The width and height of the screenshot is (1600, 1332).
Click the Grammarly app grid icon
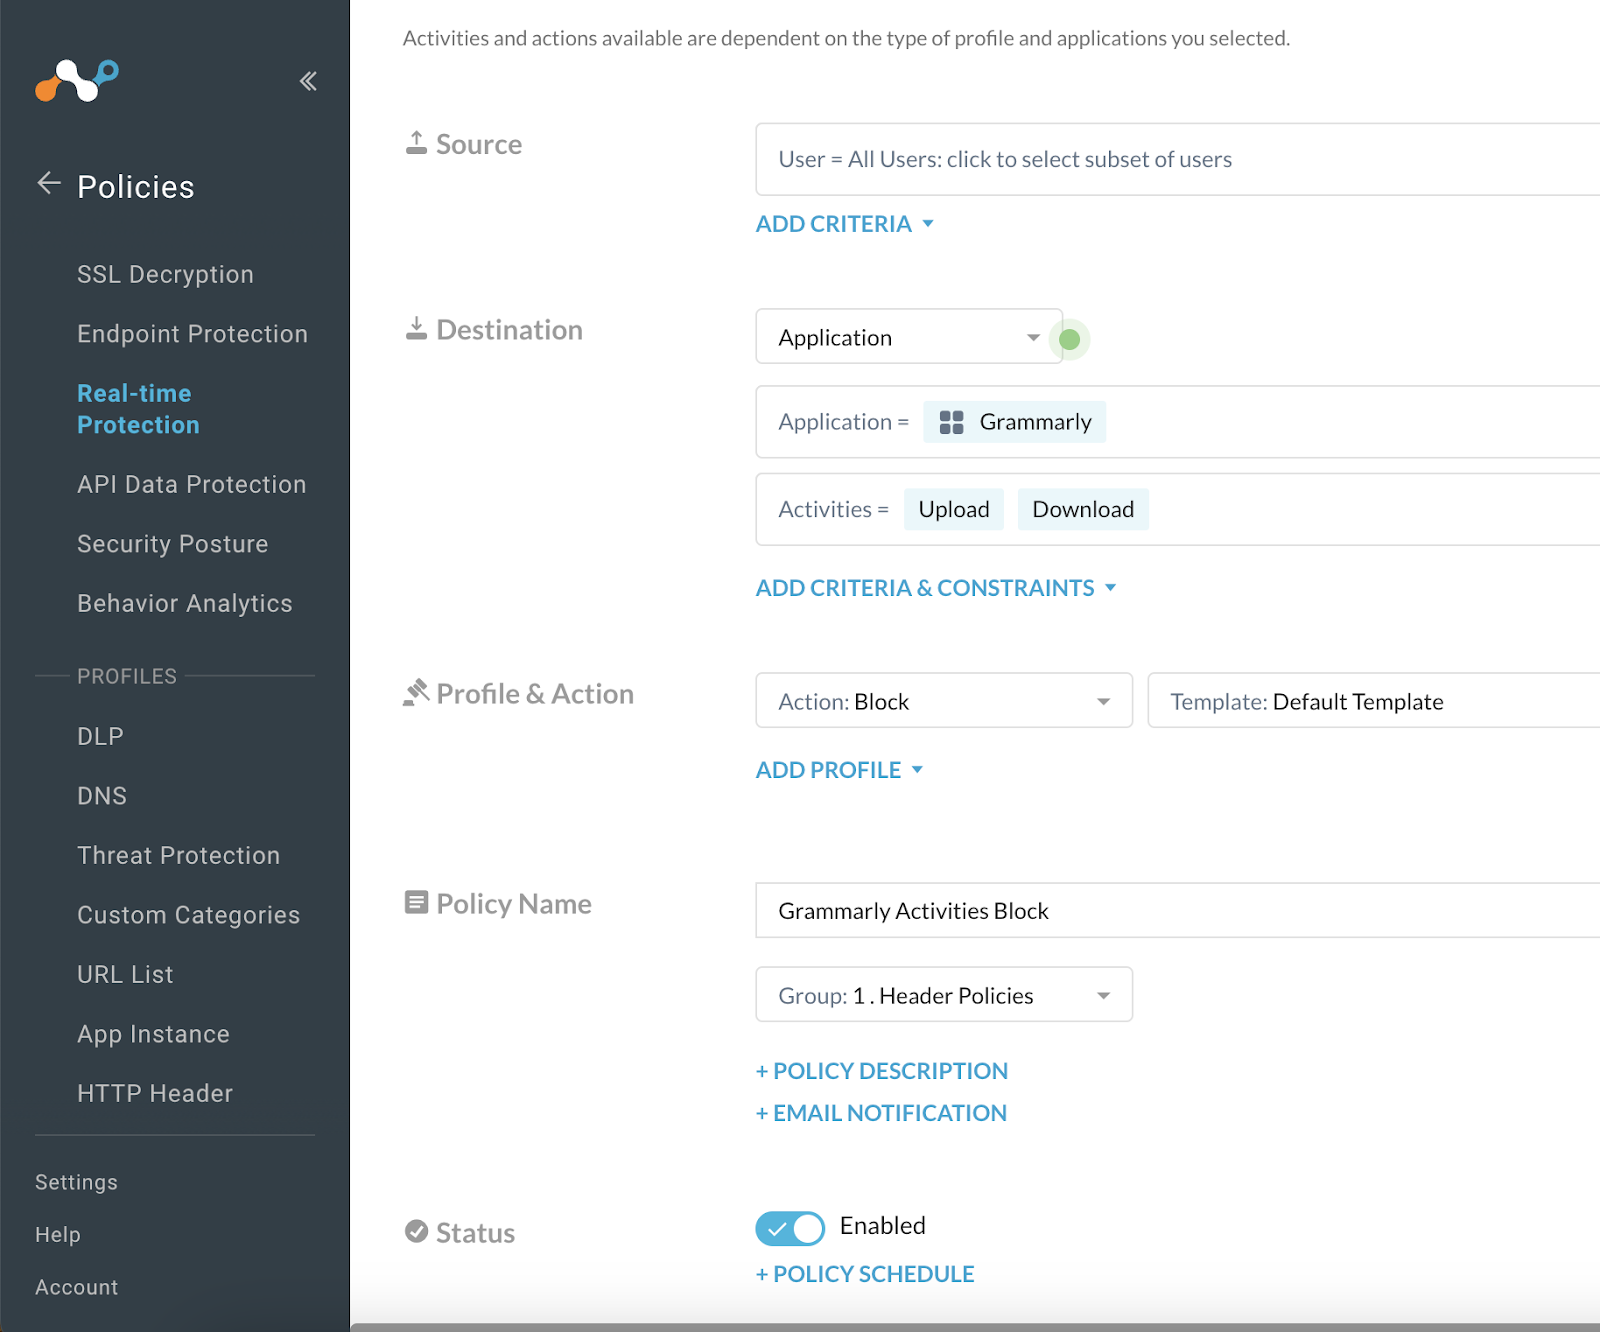[x=952, y=422]
